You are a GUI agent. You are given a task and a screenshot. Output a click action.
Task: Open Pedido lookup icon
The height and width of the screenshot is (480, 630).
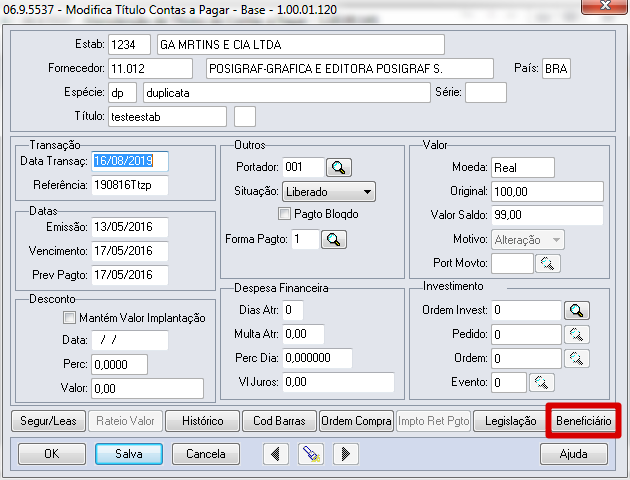tap(577, 334)
